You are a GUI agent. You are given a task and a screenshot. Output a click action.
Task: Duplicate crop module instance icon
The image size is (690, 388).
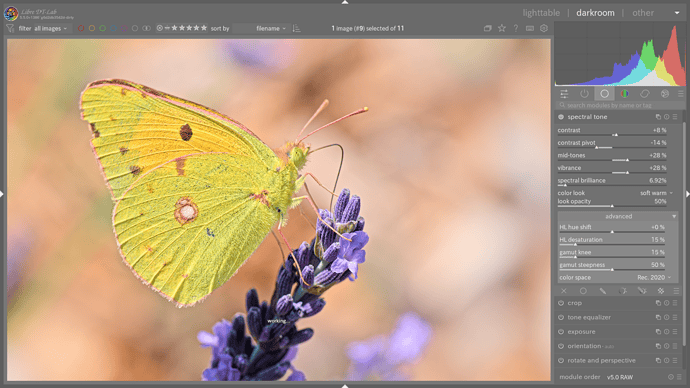pos(658,303)
